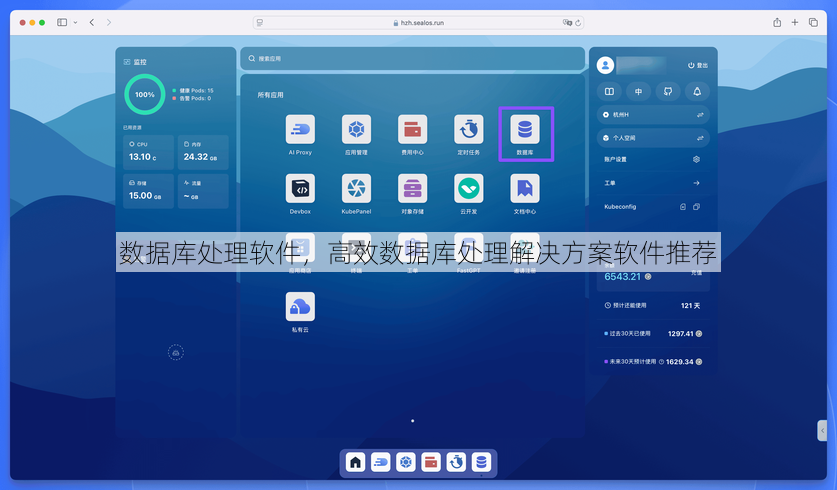
Task: Open cost center from the dock
Action: 431,462
